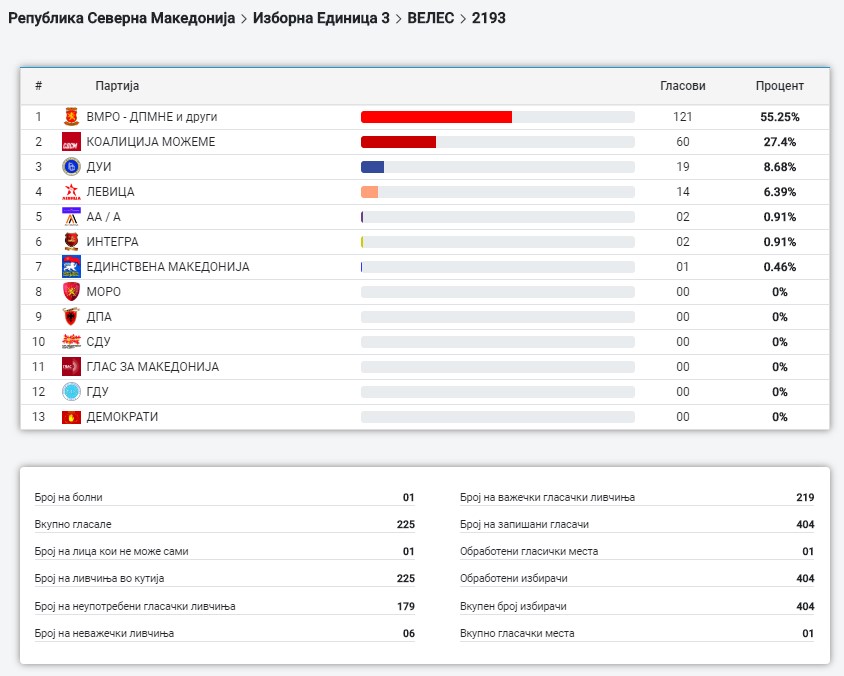Screen dimensions: 844x676
Task: Open Република Северна Македонија breadcrumb link
Action: (121, 18)
